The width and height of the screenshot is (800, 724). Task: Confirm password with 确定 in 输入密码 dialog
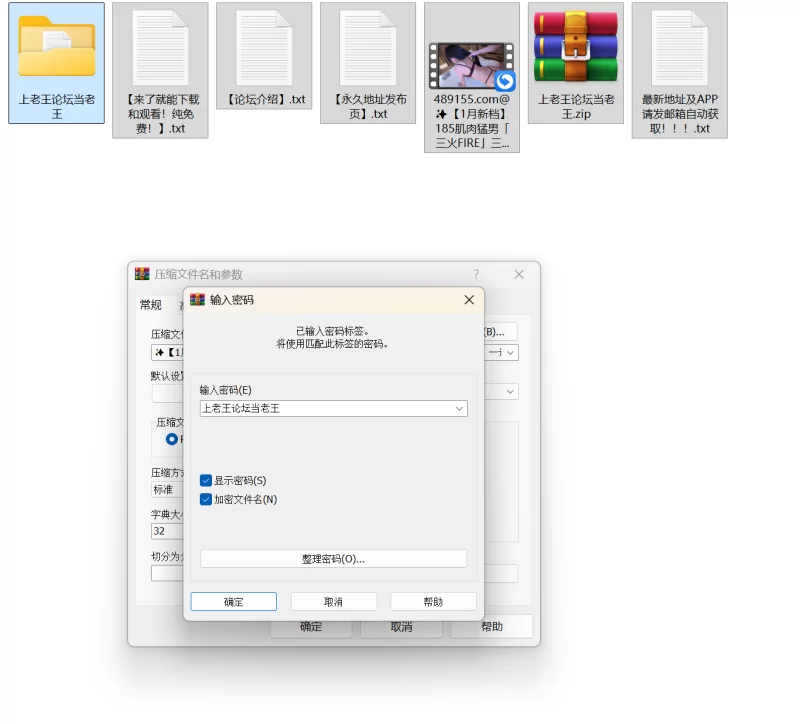pyautogui.click(x=234, y=602)
